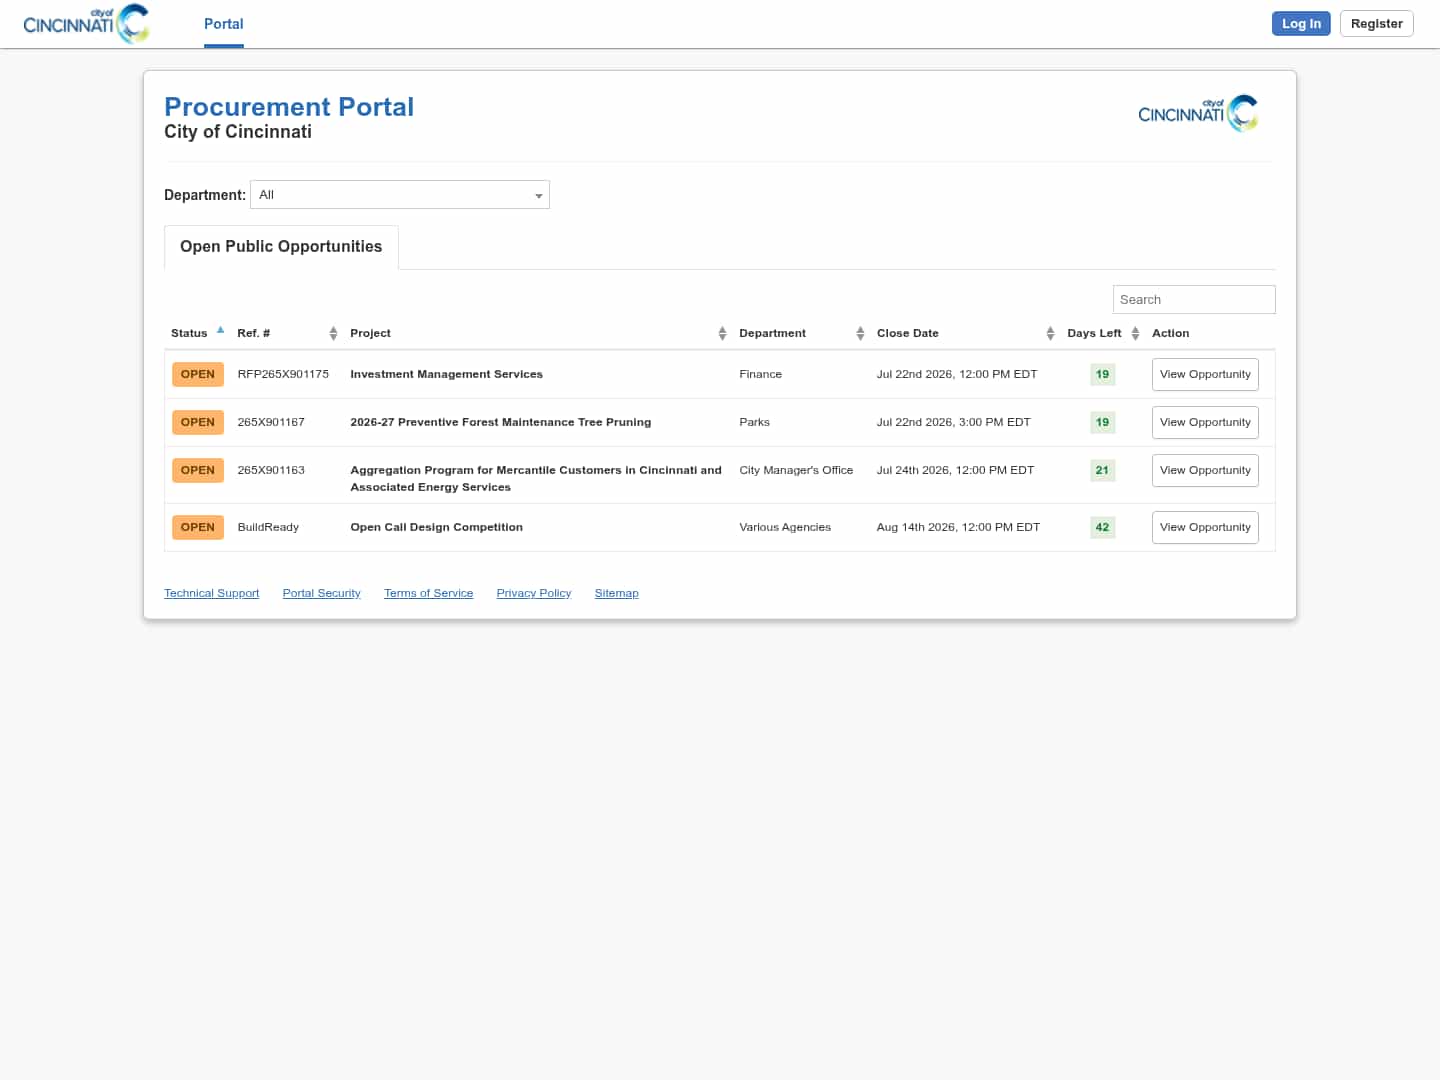1440x1080 pixels.
Task: Click OPEN badge for BuildReady row
Action: [x=198, y=528]
